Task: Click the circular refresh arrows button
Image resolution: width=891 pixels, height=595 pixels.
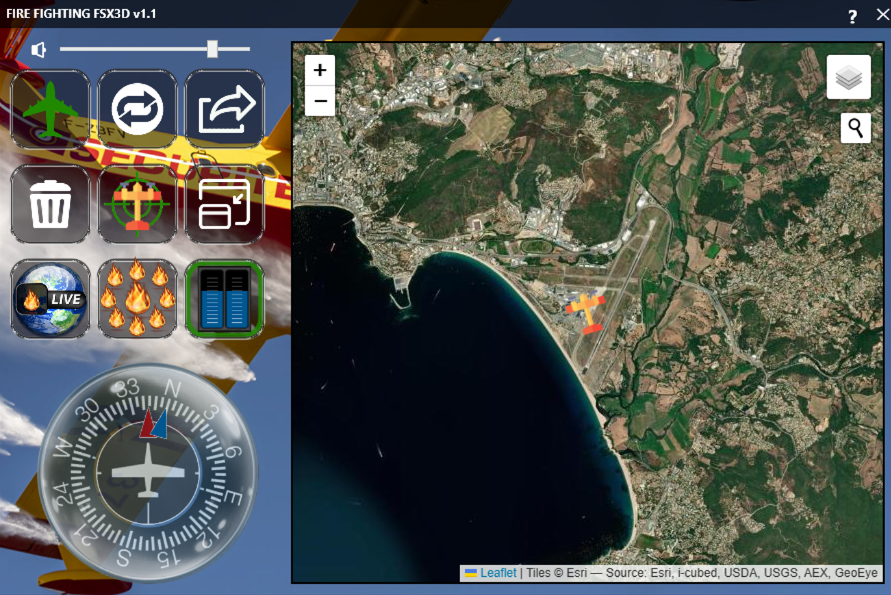Action: [x=138, y=109]
